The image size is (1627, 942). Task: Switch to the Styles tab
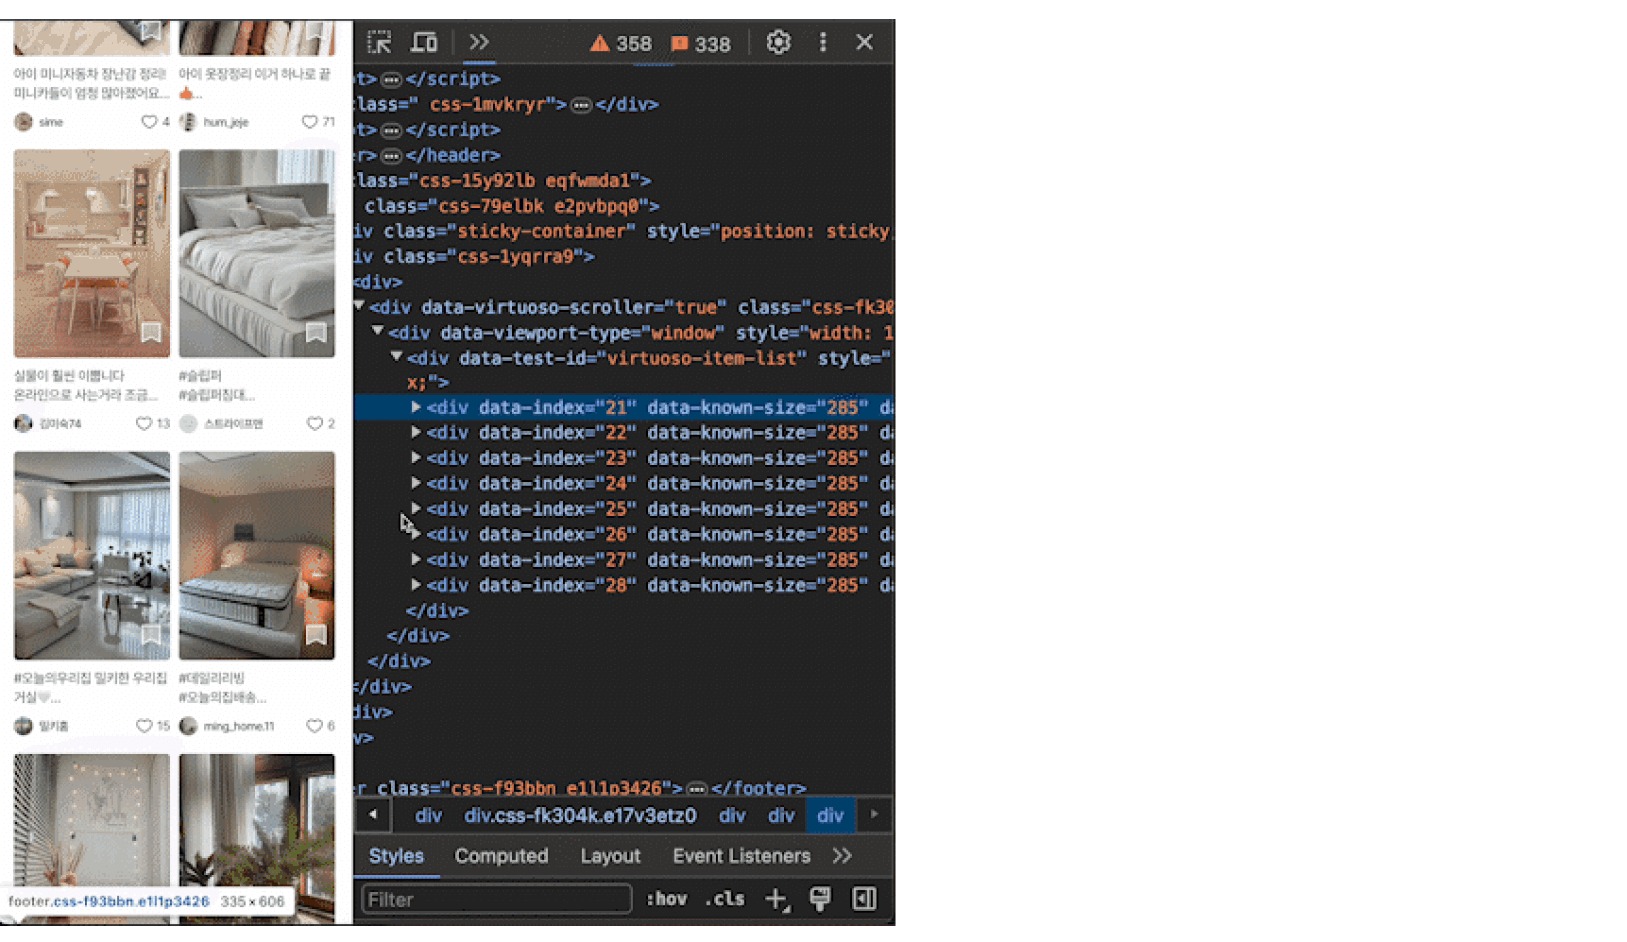[396, 856]
